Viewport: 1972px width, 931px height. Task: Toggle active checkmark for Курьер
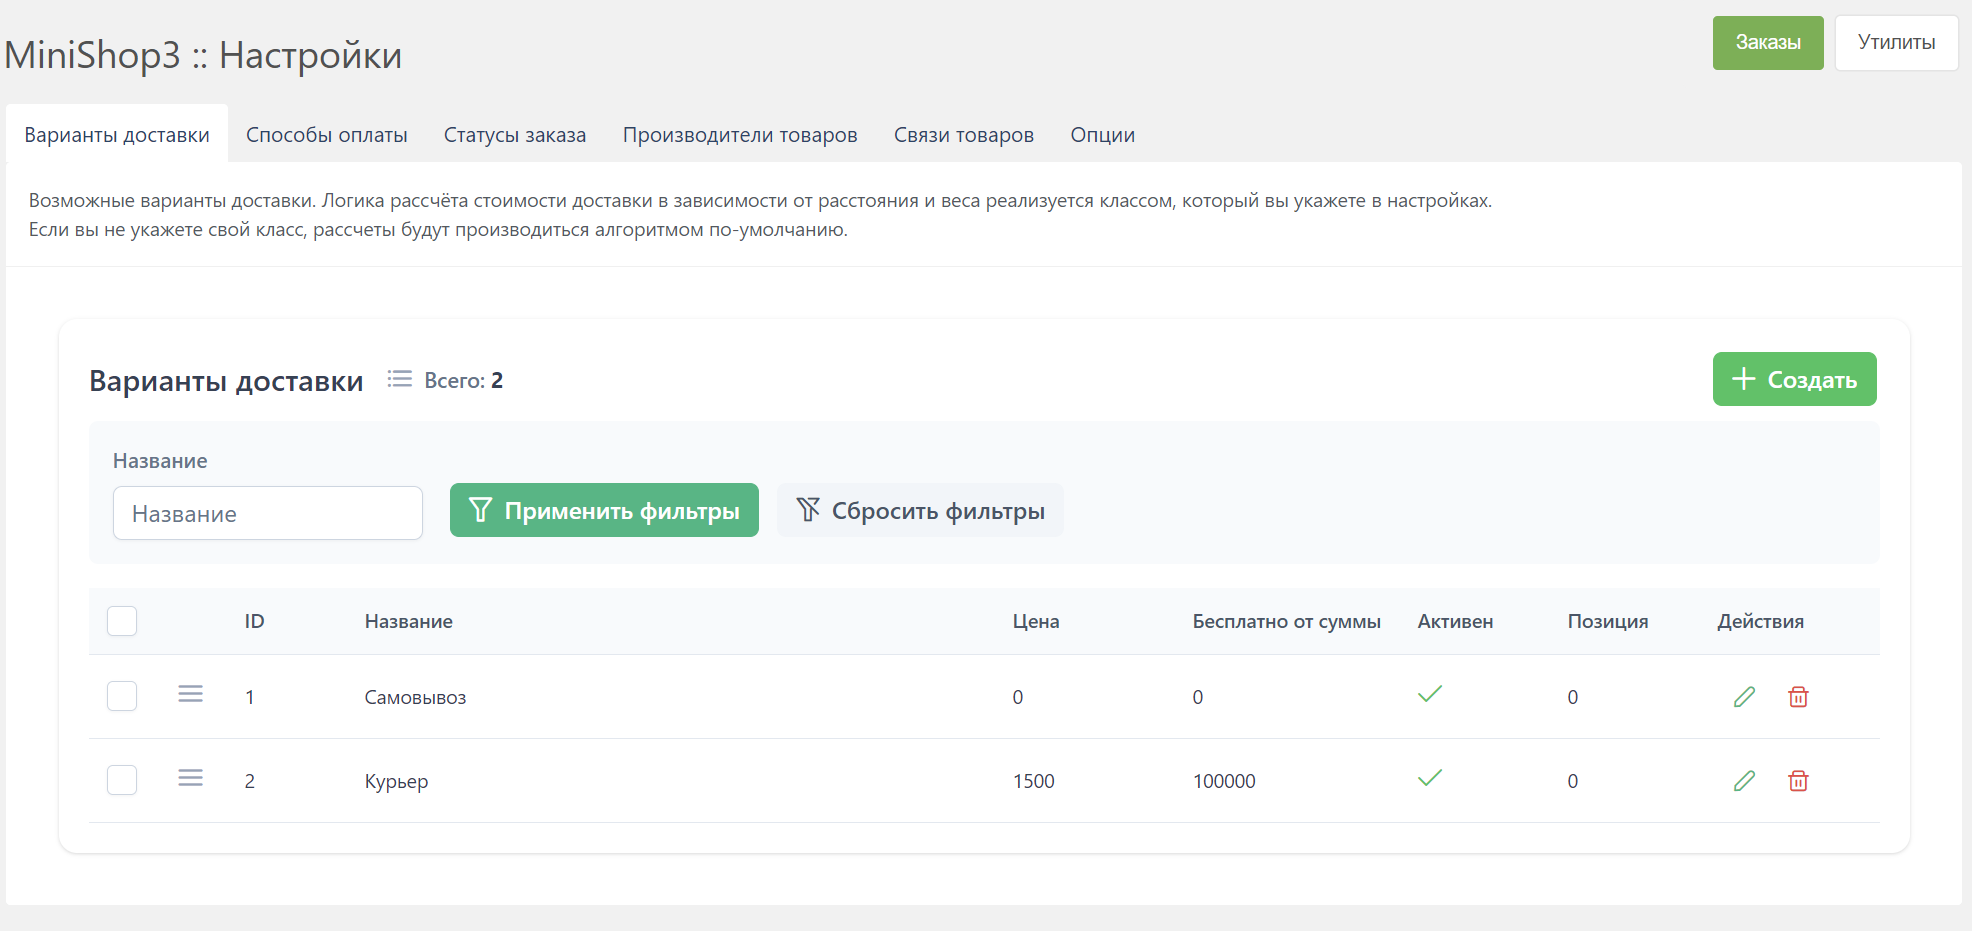(x=1430, y=778)
